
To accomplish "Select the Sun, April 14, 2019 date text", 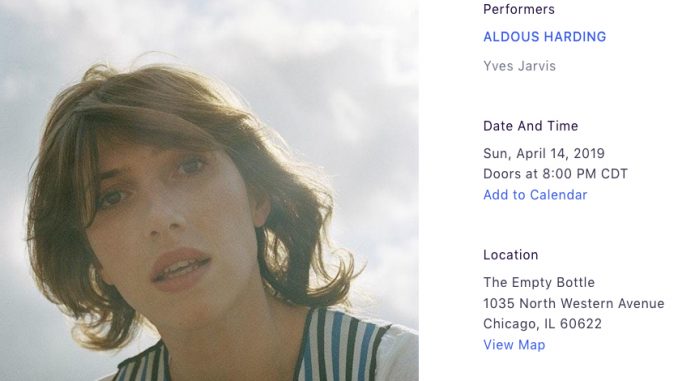I will click(x=544, y=154).
